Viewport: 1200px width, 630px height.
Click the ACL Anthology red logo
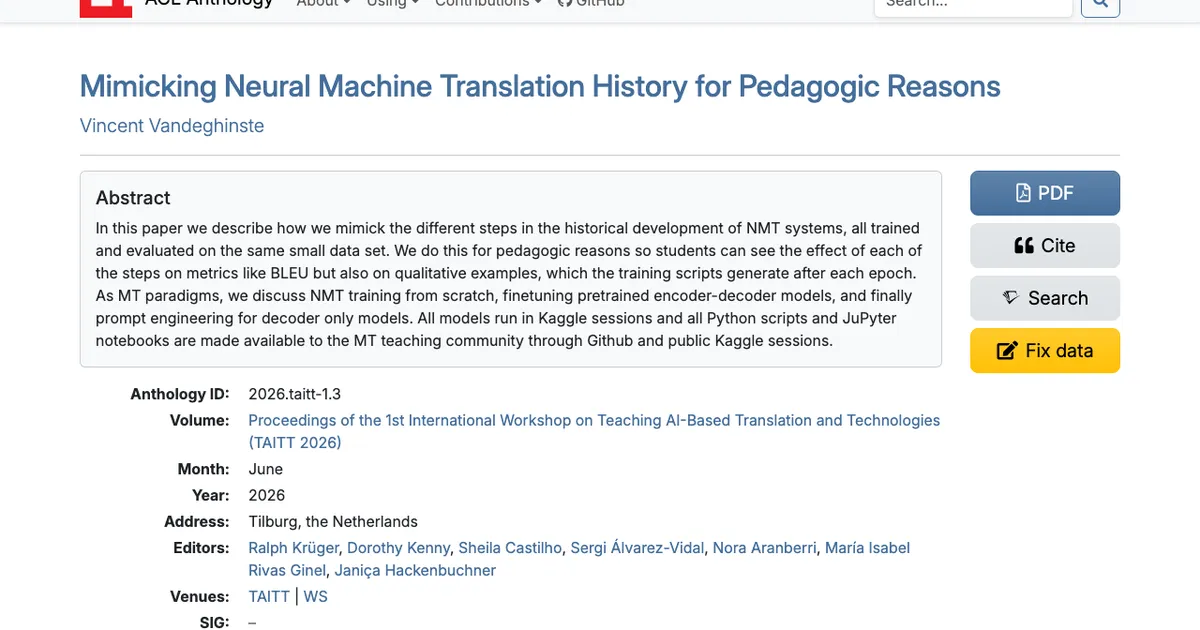tap(106, 6)
